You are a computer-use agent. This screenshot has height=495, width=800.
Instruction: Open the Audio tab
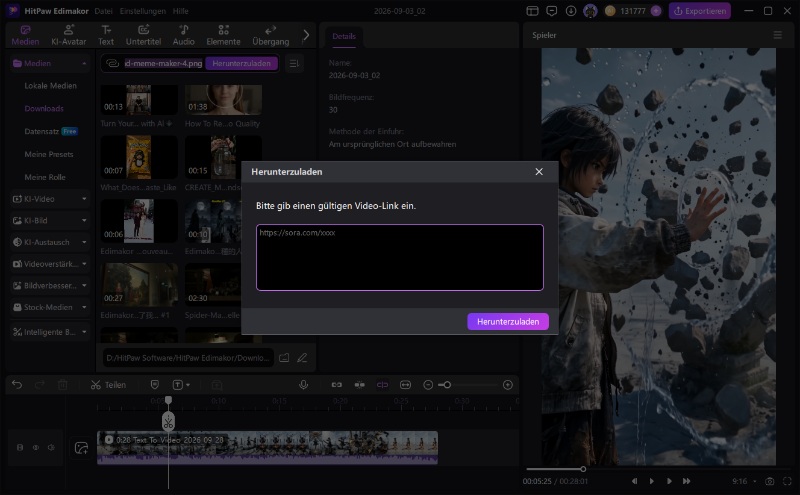(x=183, y=35)
